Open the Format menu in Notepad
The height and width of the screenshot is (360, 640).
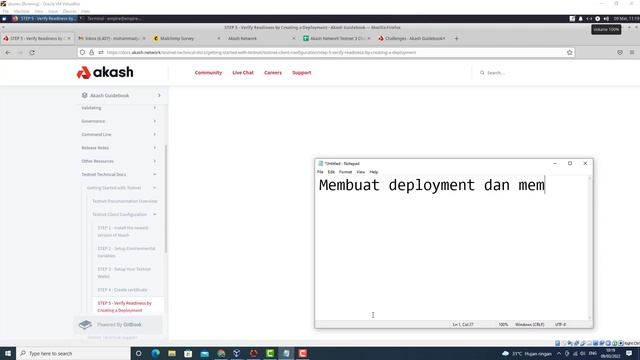[x=345, y=172]
